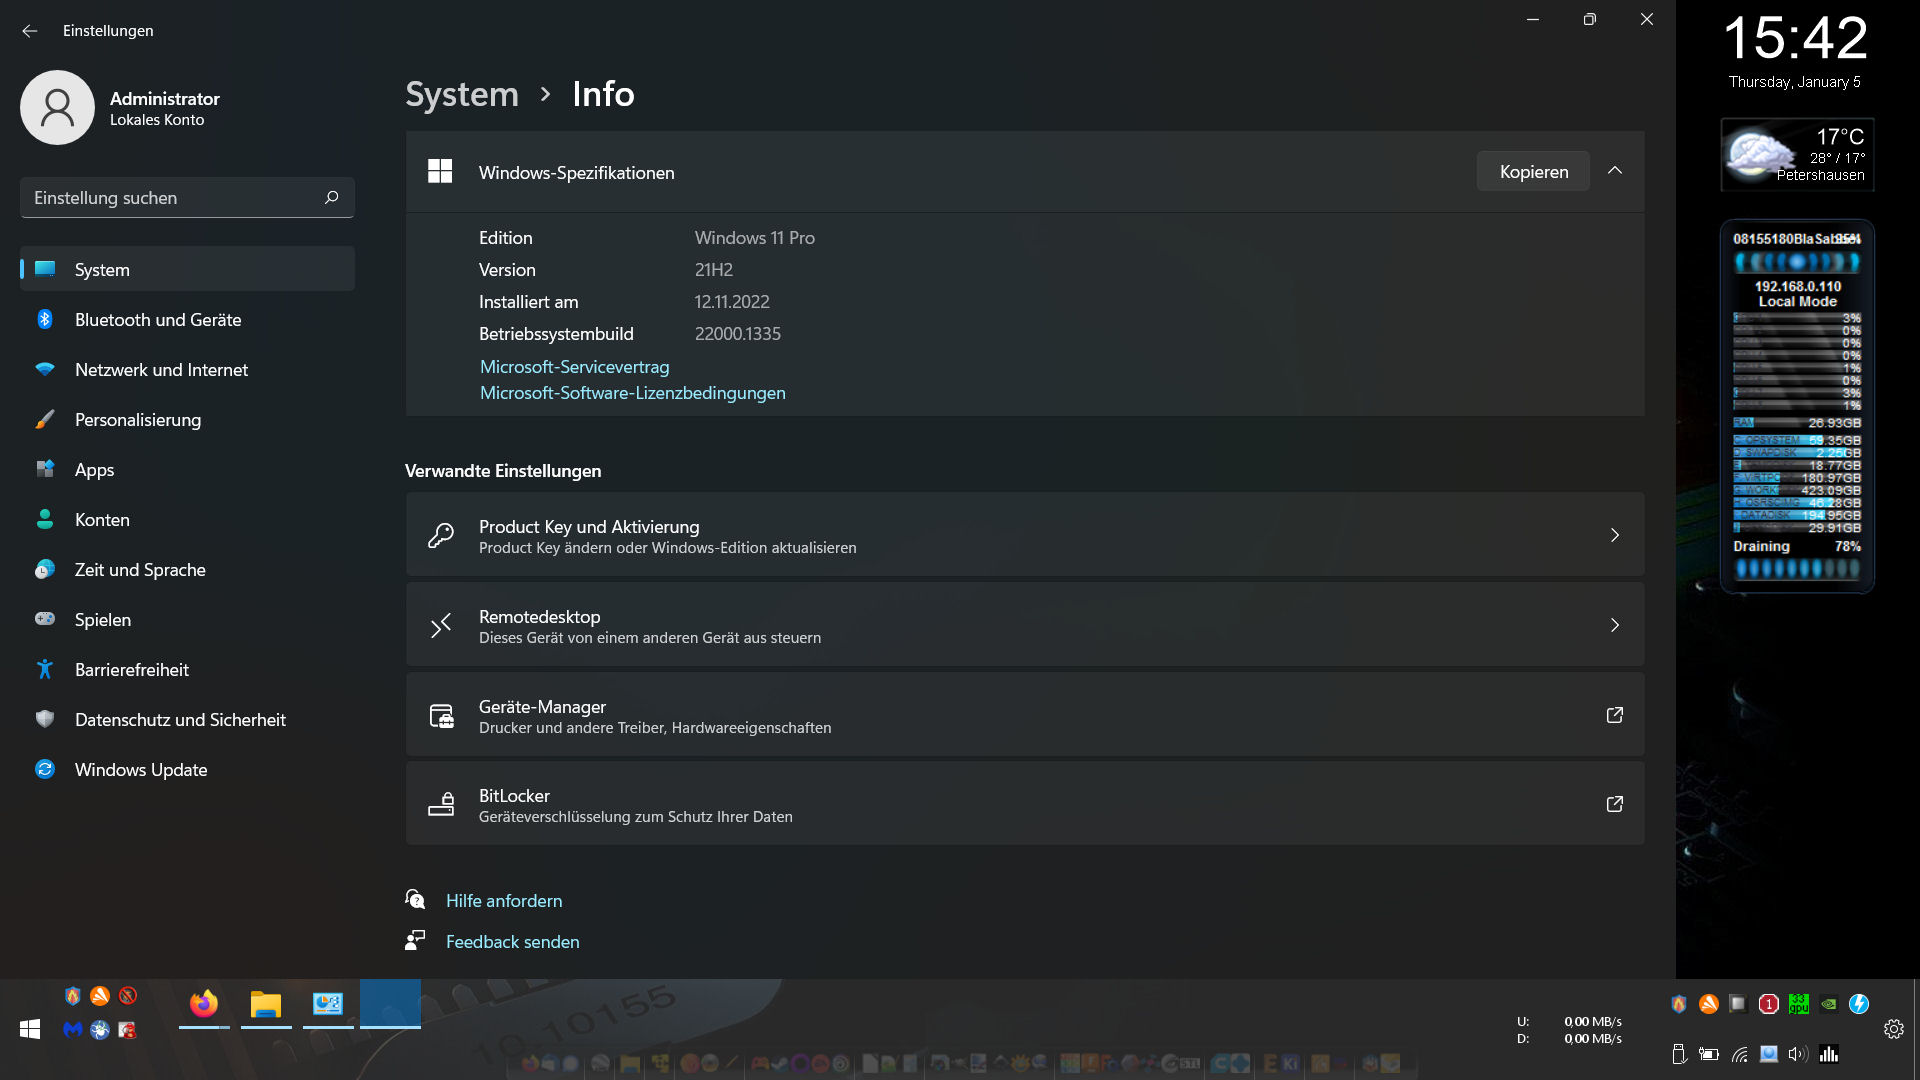The height and width of the screenshot is (1080, 1920).
Task: Click the 192.168.0.110 IP address text
Action: (x=1797, y=286)
